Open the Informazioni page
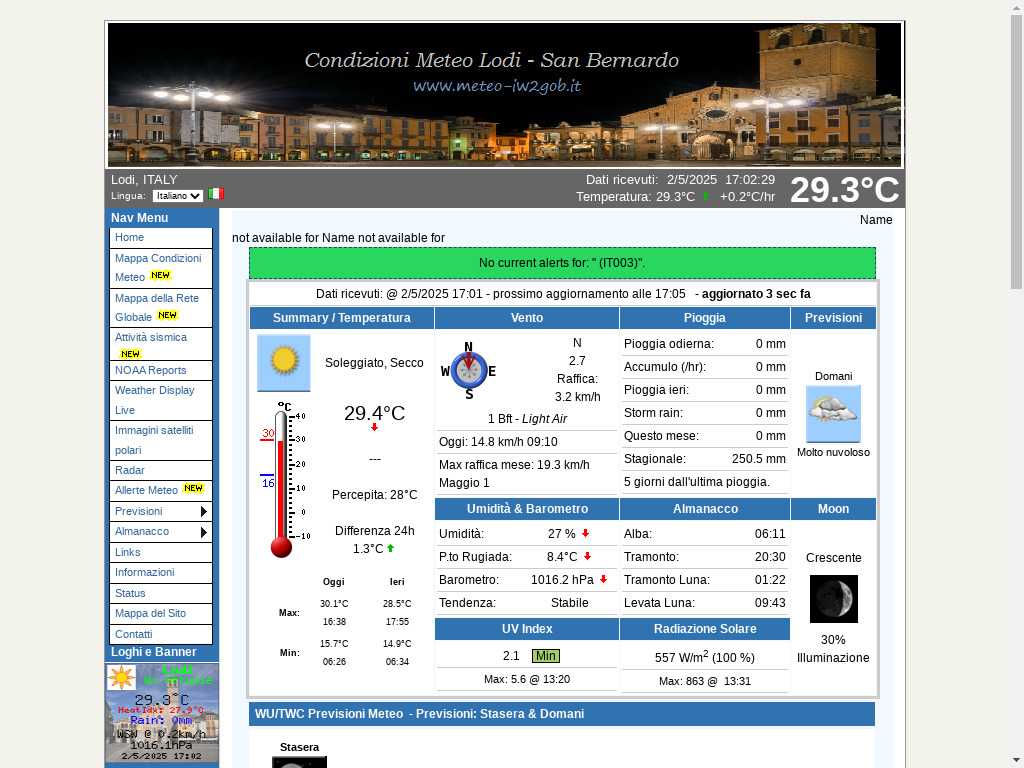Viewport: 1024px width, 768px height. (161, 573)
